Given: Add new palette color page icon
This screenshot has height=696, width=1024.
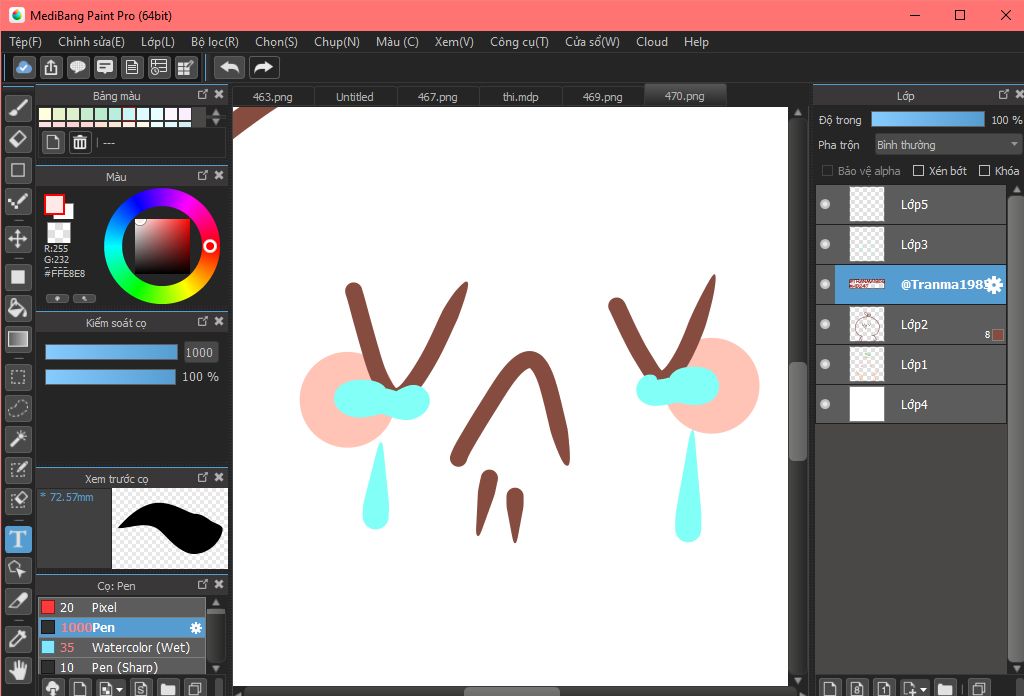Looking at the screenshot, I should click(53, 142).
